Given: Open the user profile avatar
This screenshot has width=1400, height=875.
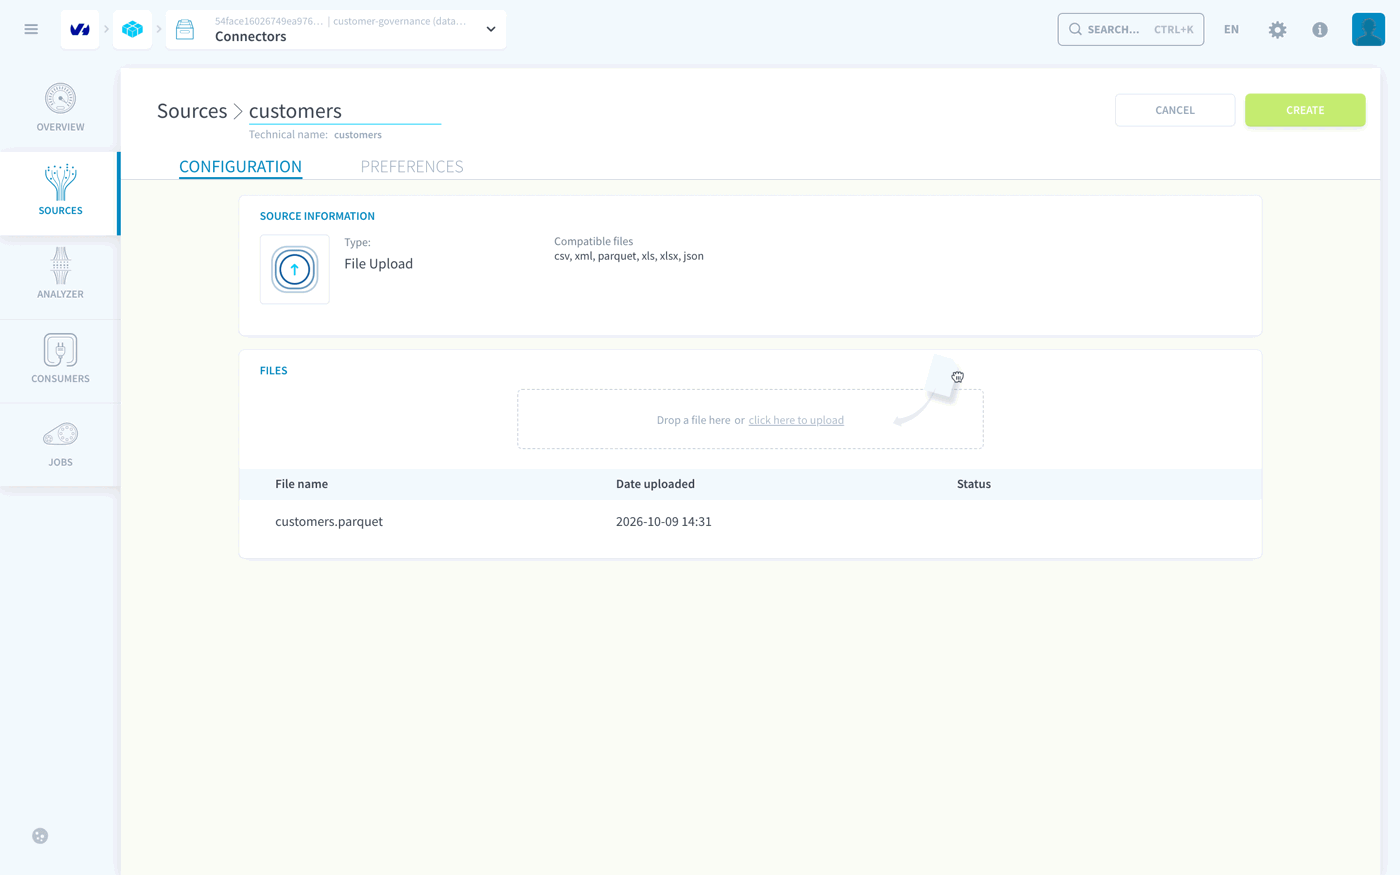Looking at the screenshot, I should 1368,29.
